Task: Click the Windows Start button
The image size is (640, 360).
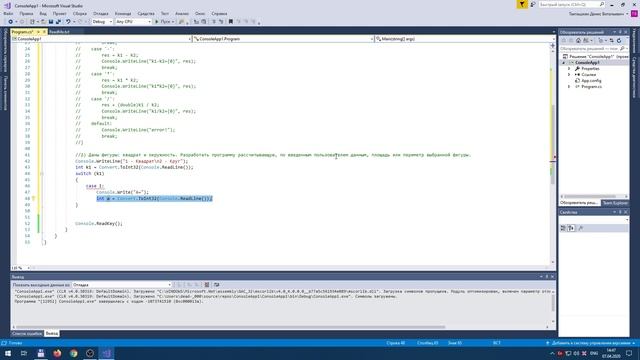Action: tap(8, 353)
